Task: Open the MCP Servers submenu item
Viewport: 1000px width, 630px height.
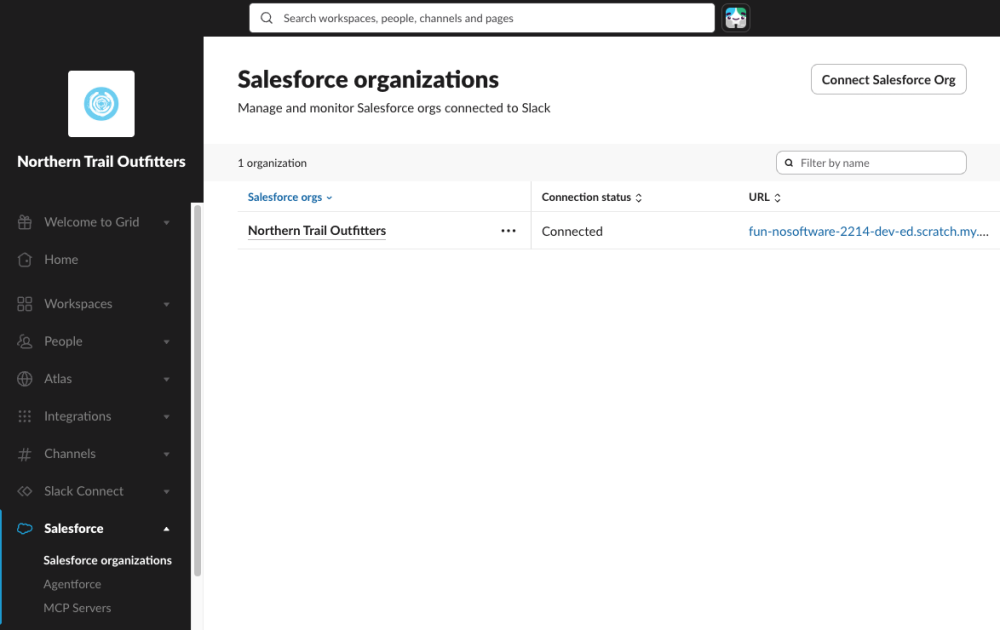Action: point(77,608)
